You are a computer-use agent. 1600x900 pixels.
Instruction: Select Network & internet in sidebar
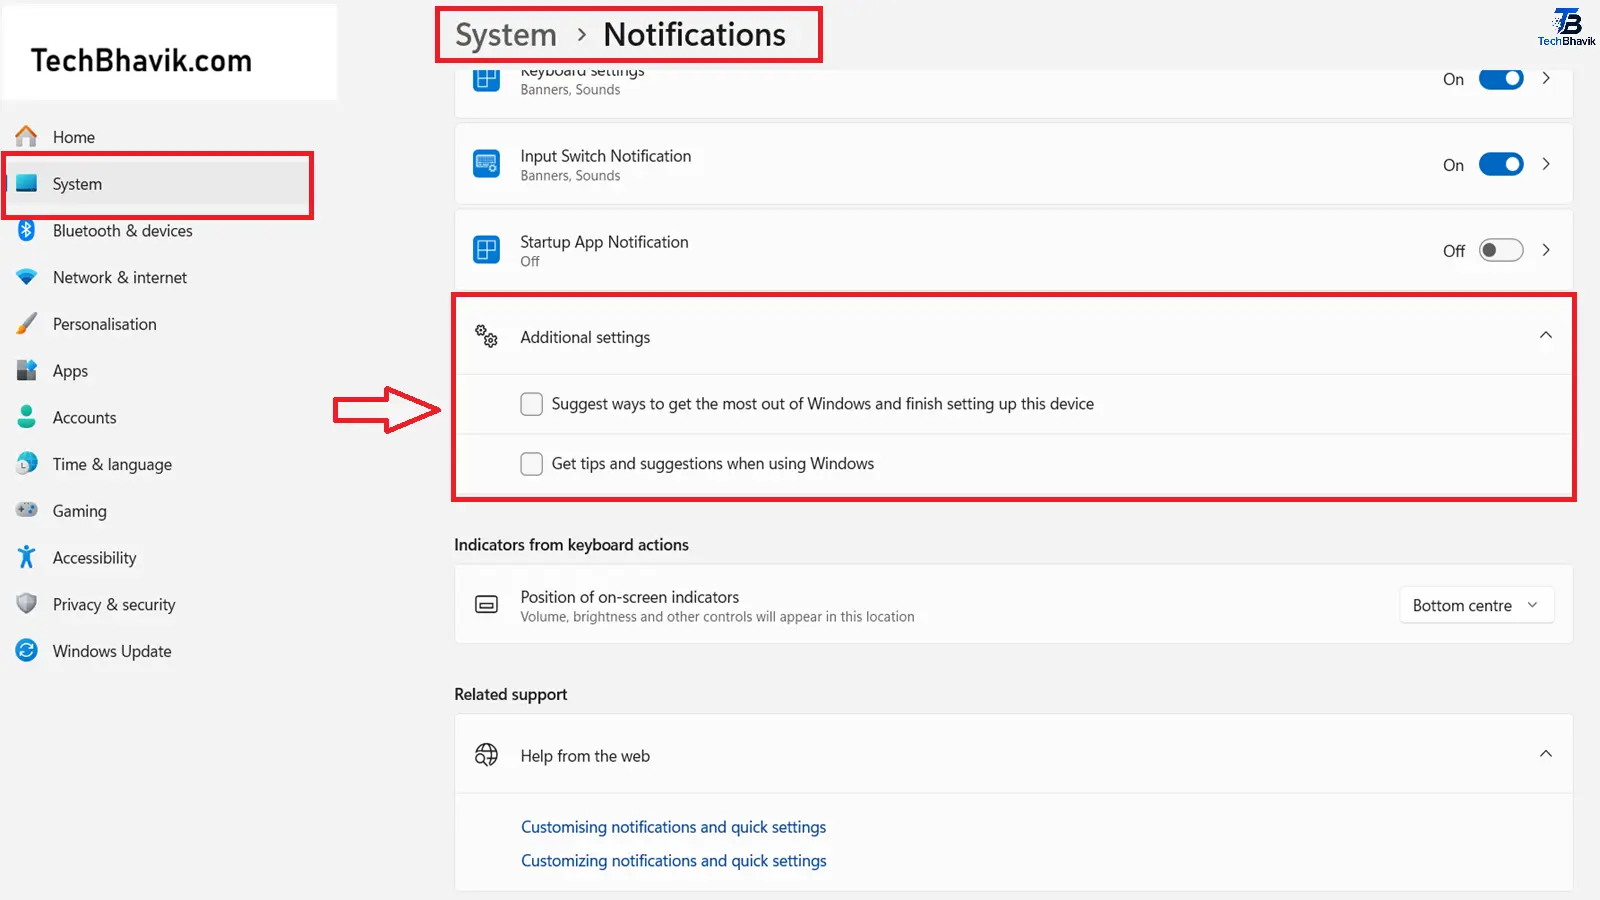tap(120, 277)
